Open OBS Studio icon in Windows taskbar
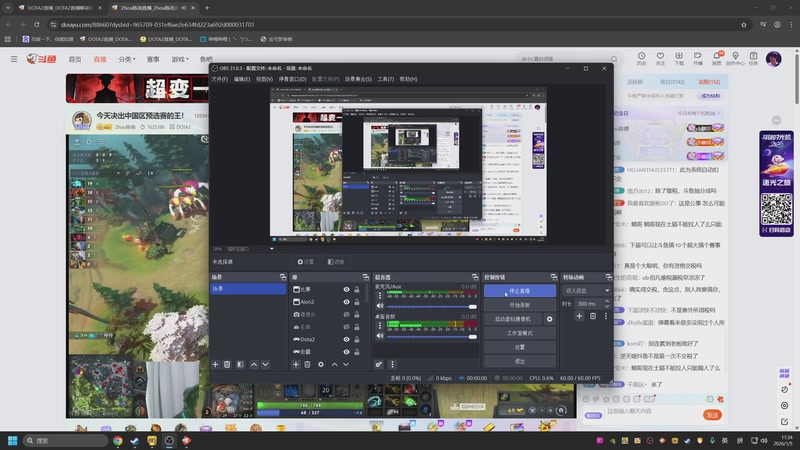800x450 pixels. pyautogui.click(x=169, y=440)
